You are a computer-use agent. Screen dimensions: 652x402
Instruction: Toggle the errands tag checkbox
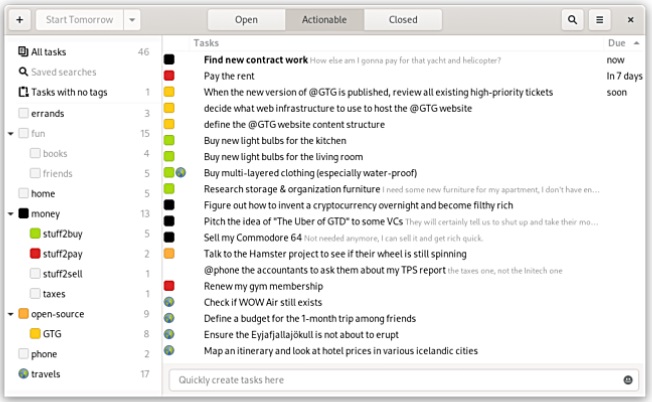pos(24,113)
